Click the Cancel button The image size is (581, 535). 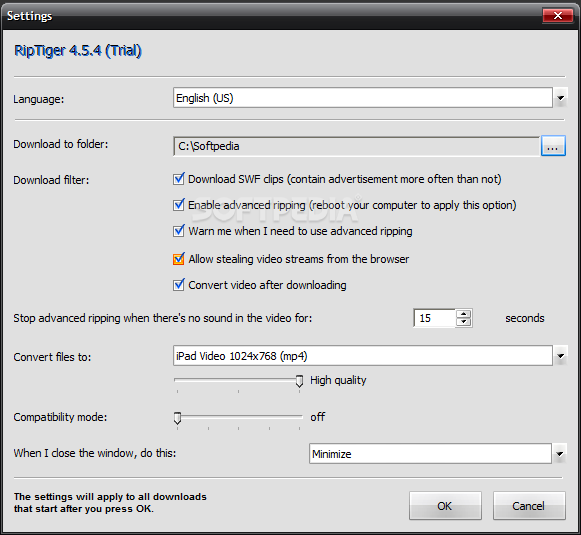coord(529,506)
